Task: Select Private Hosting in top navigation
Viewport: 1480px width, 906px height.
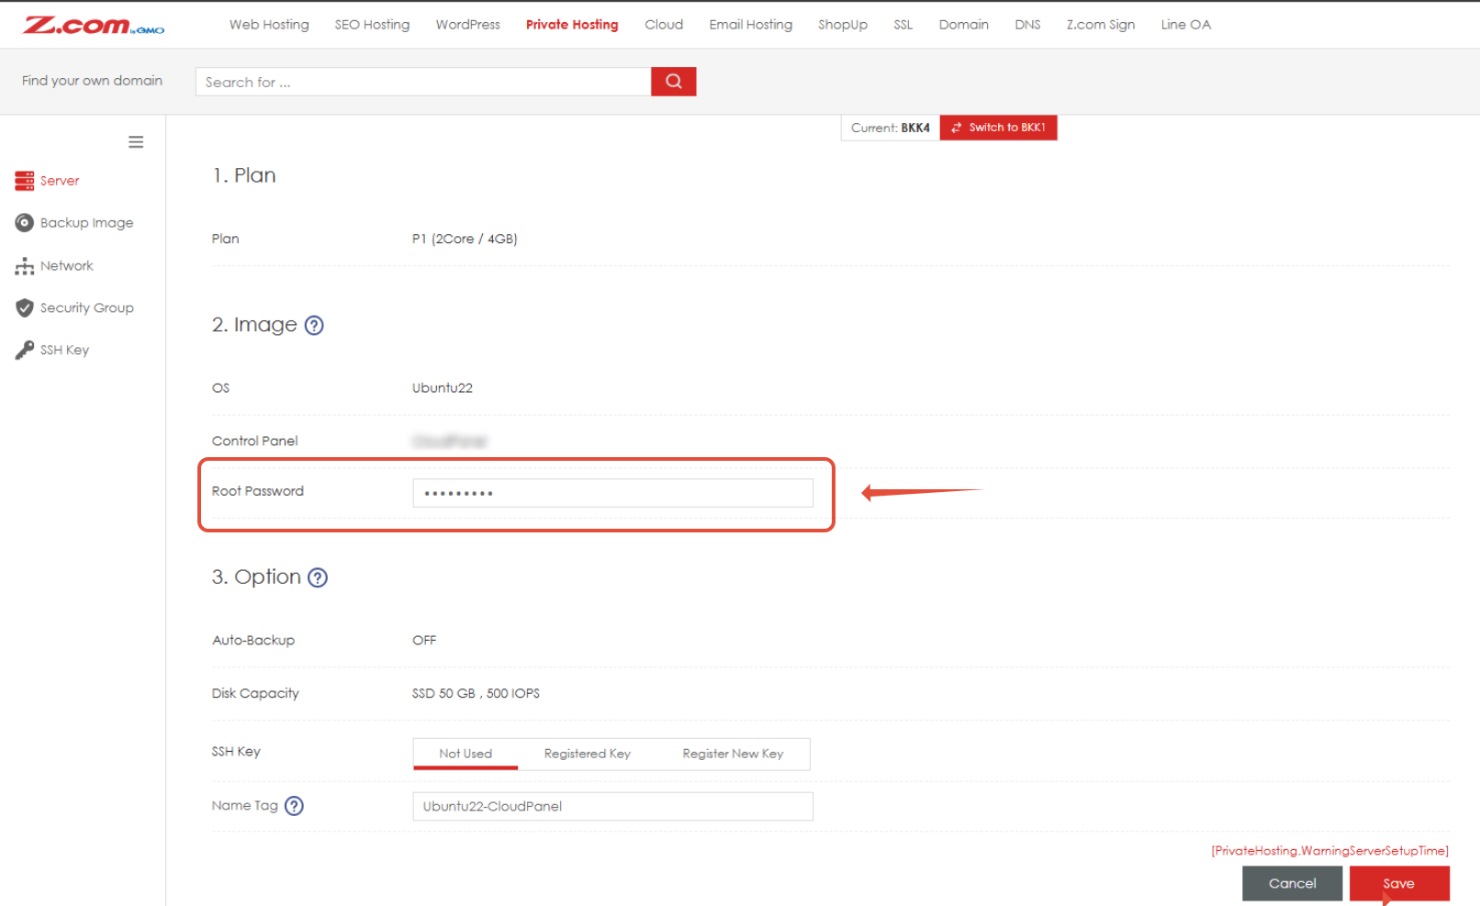Action: pyautogui.click(x=572, y=25)
